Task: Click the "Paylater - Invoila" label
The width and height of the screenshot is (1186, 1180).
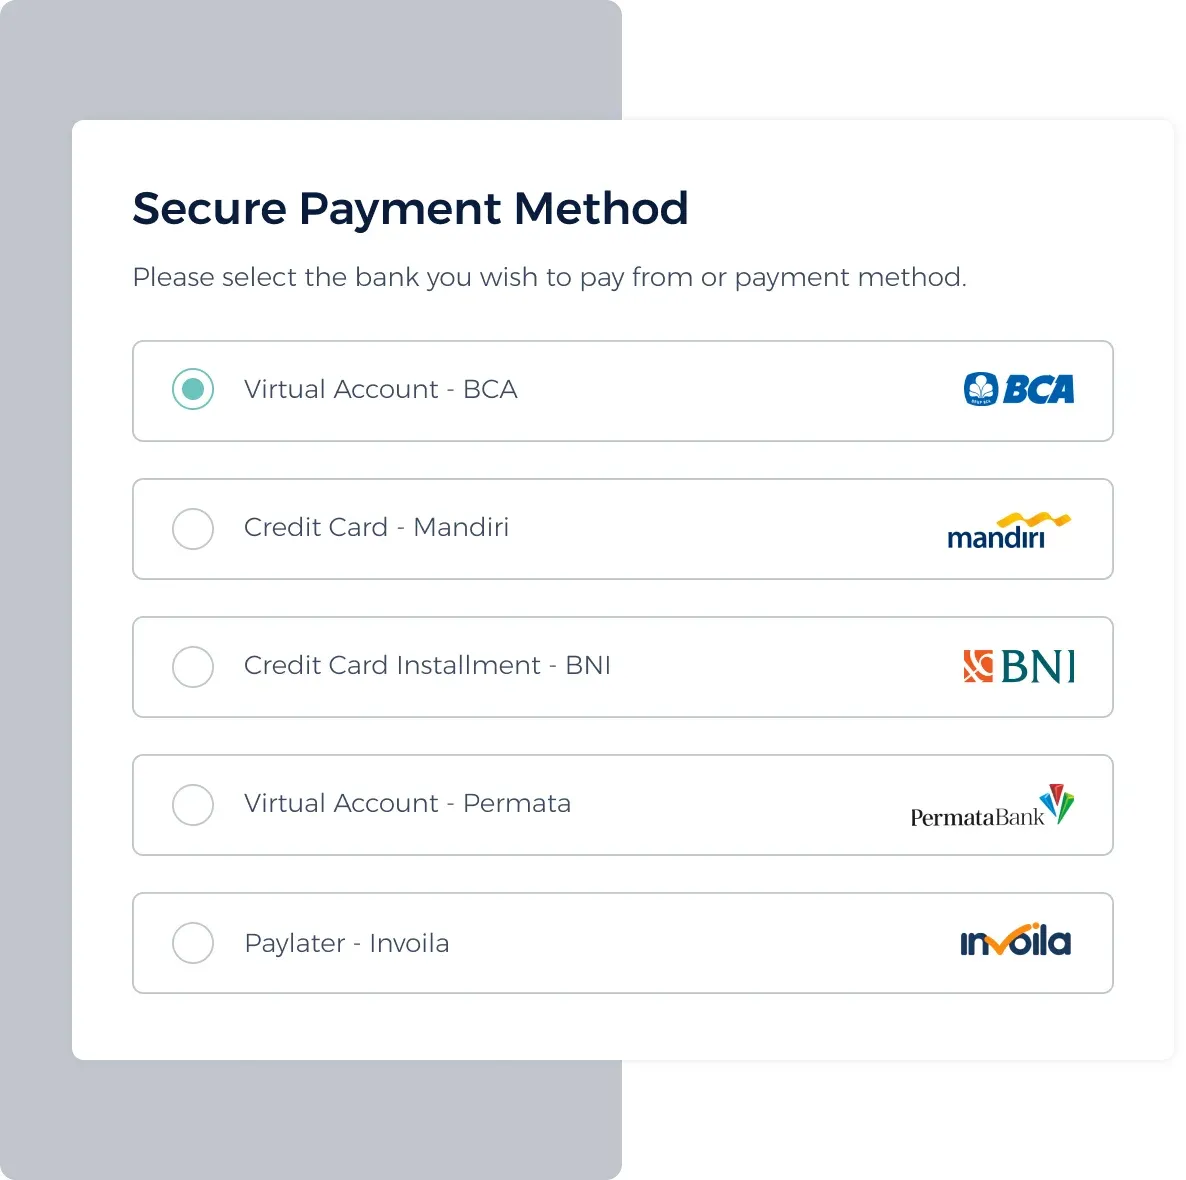Action: (x=346, y=943)
